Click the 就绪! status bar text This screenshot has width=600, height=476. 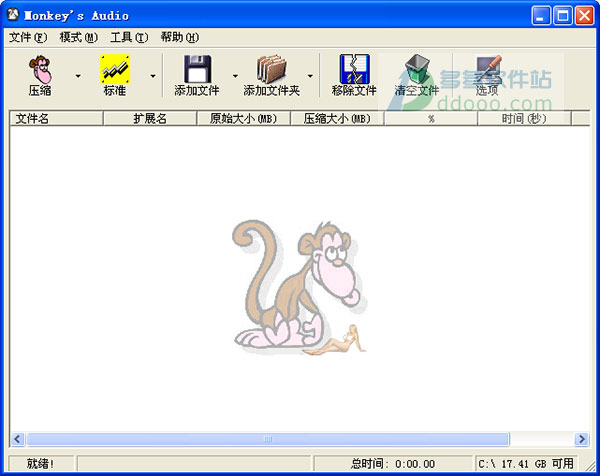pyautogui.click(x=41, y=464)
